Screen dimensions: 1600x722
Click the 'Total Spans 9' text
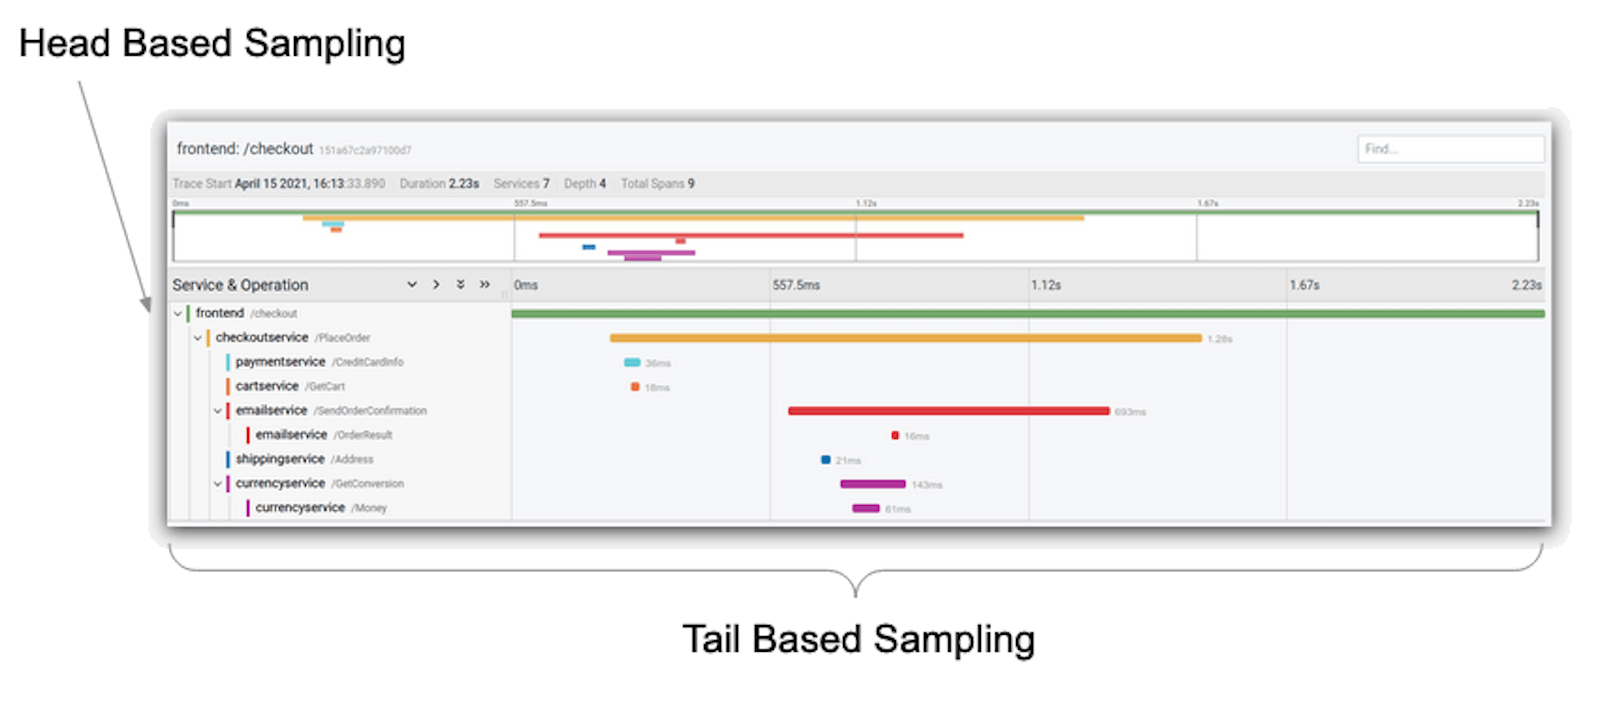point(657,184)
